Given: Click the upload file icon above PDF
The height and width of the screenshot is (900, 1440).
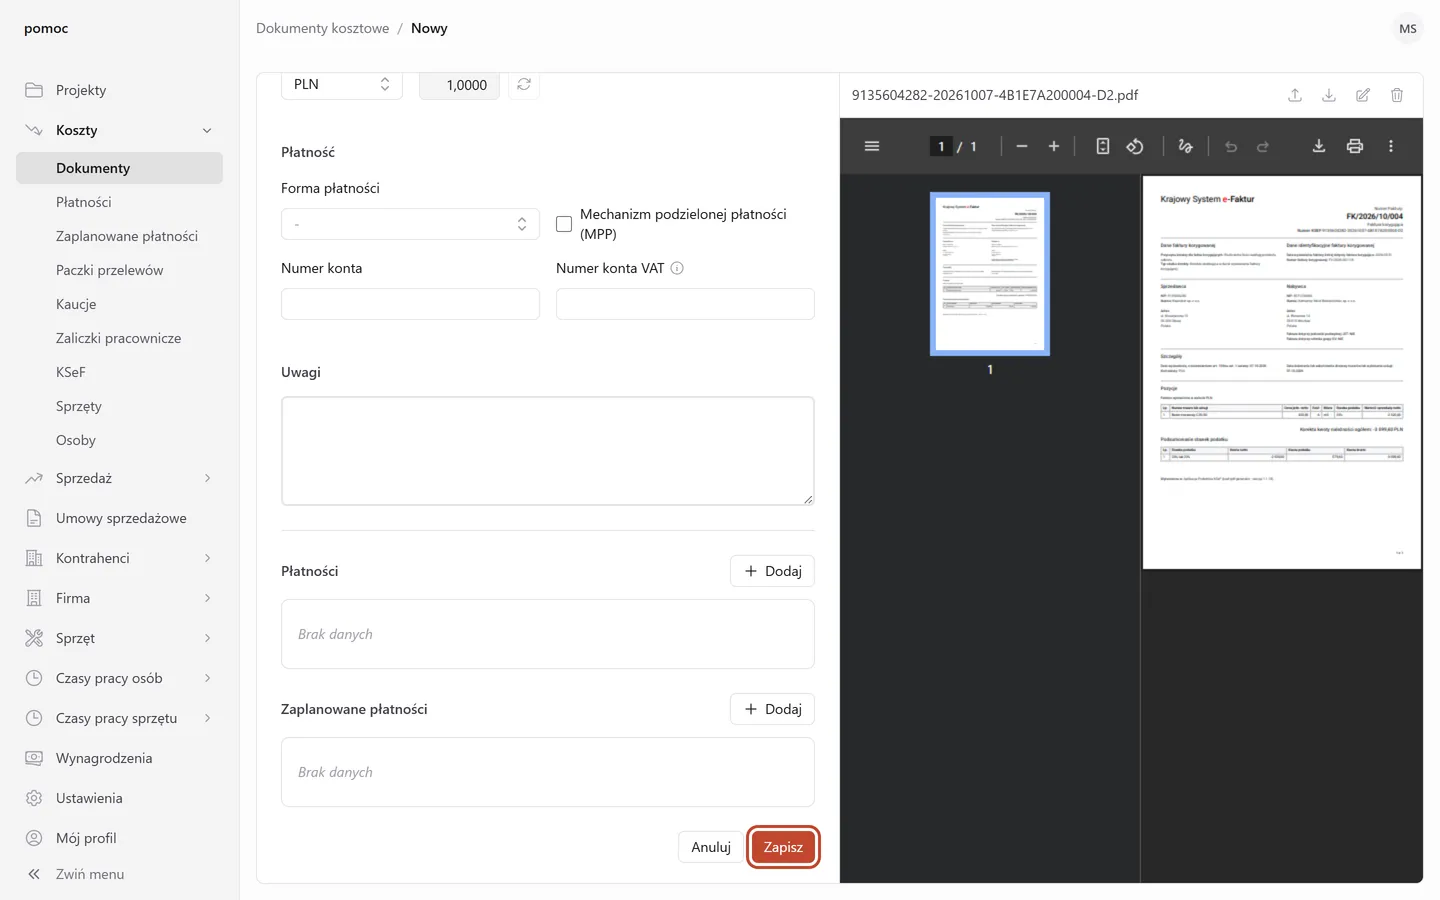Looking at the screenshot, I should pyautogui.click(x=1295, y=95).
